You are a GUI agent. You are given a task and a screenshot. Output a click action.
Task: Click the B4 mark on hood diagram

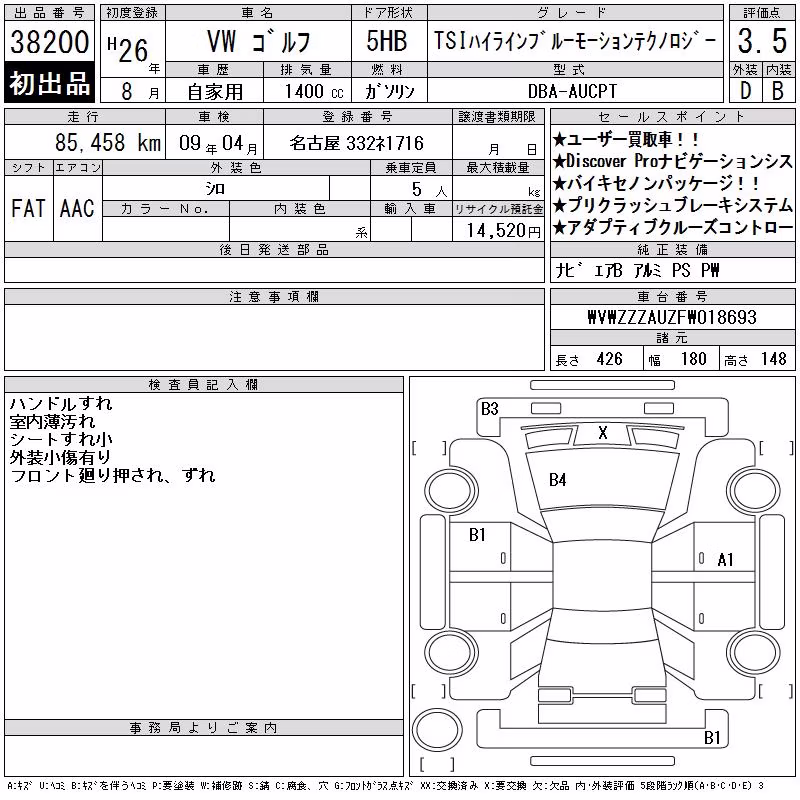[x=557, y=480]
